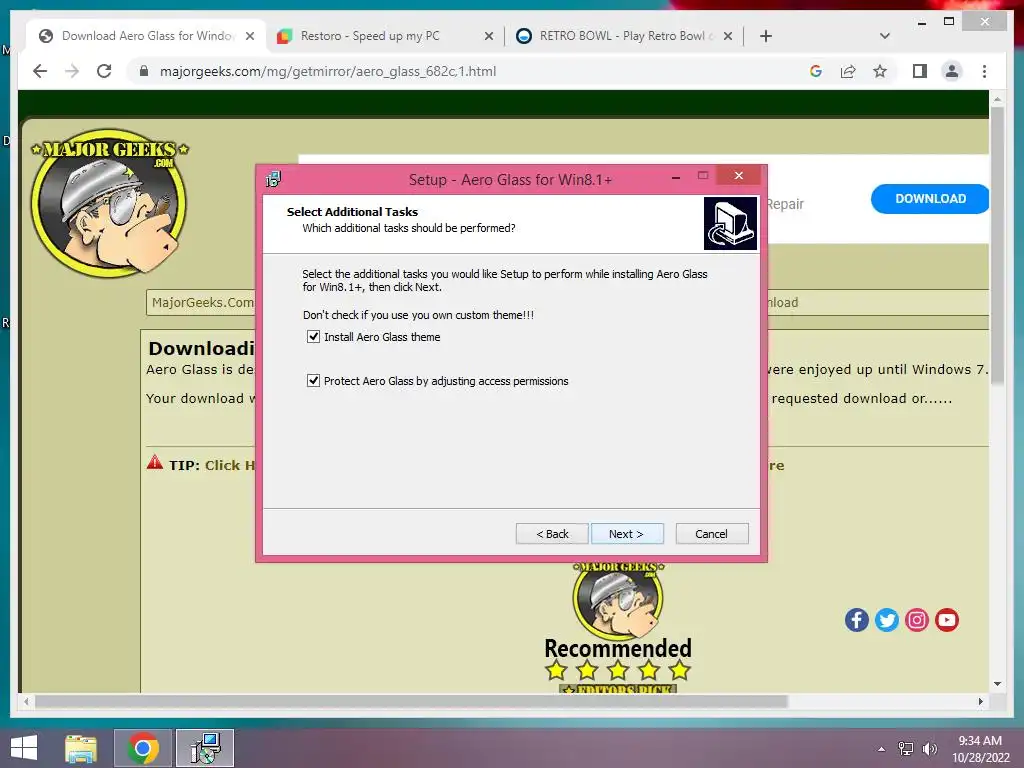Image resolution: width=1024 pixels, height=768 pixels.
Task: Click the page vertical scrollbar thumb
Action: coord(997,245)
